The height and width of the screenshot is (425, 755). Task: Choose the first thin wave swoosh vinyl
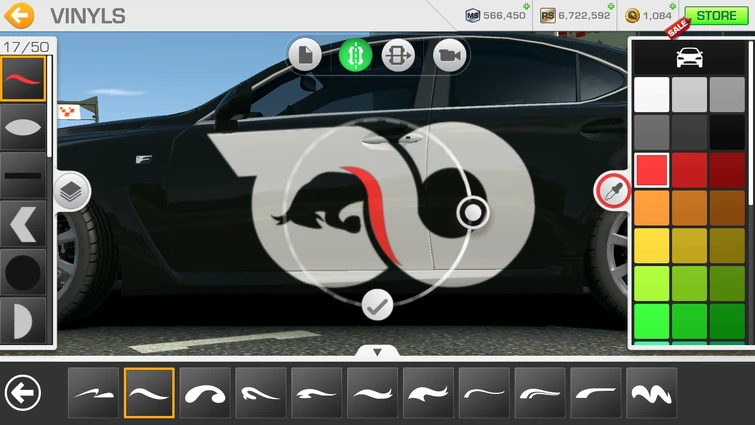[x=93, y=393]
